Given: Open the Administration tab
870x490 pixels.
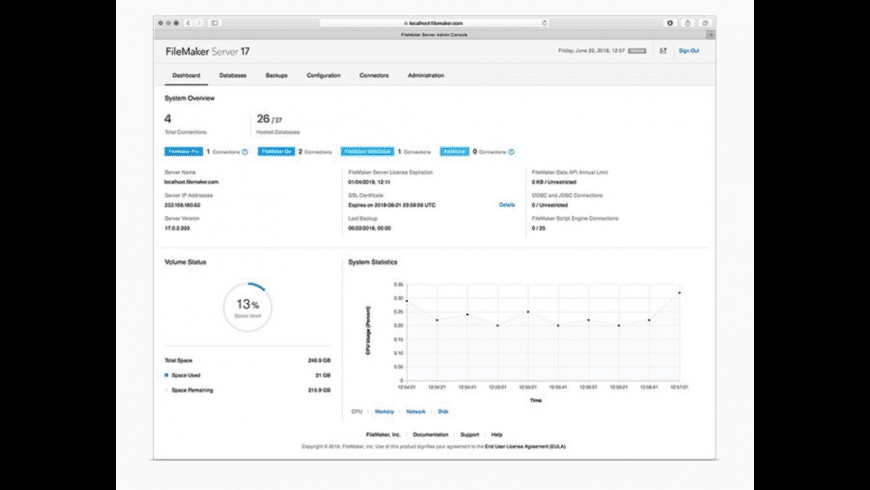Looking at the screenshot, I should (426, 75).
